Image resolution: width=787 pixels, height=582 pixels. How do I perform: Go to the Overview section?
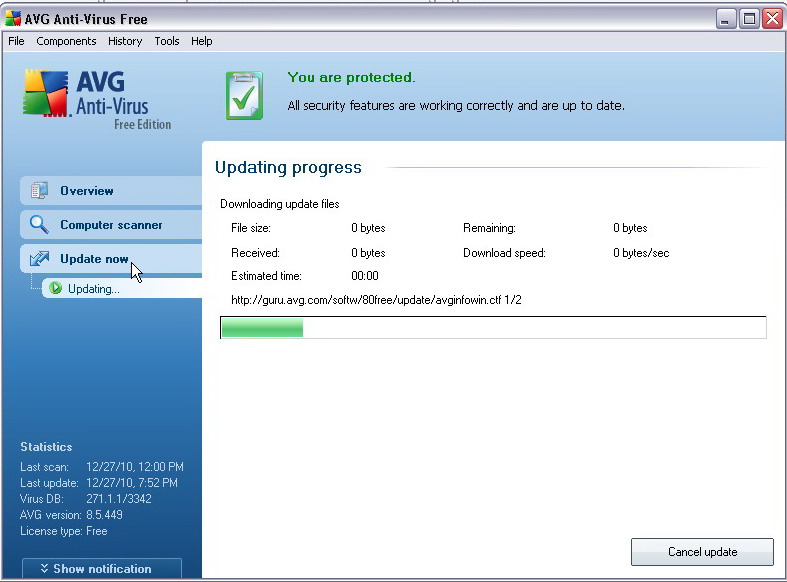point(111,191)
